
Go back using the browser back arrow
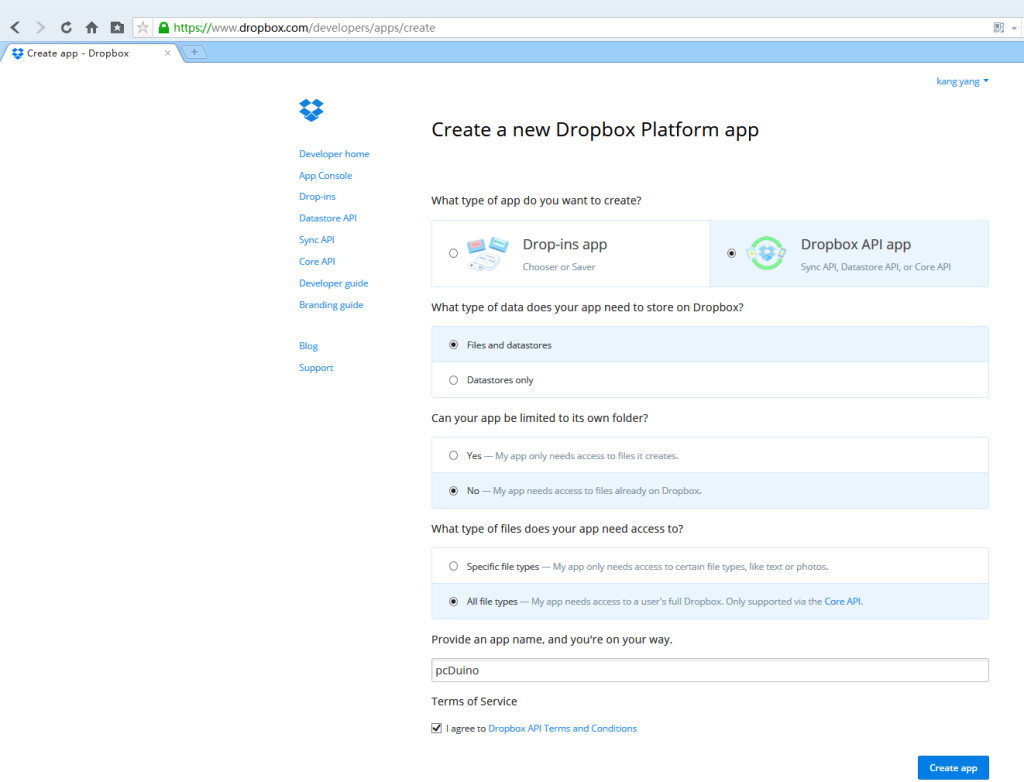15,27
